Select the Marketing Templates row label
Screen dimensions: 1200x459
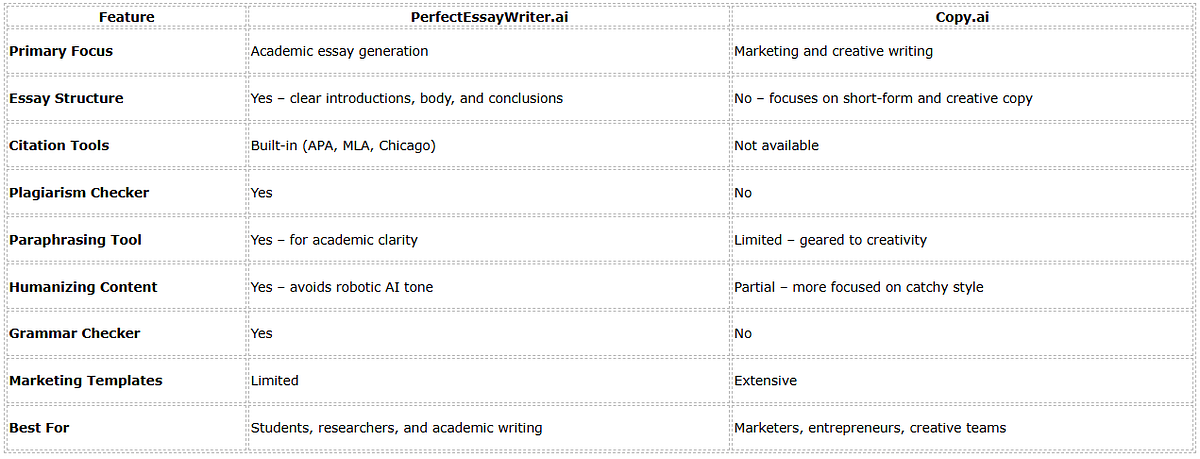click(x=85, y=380)
